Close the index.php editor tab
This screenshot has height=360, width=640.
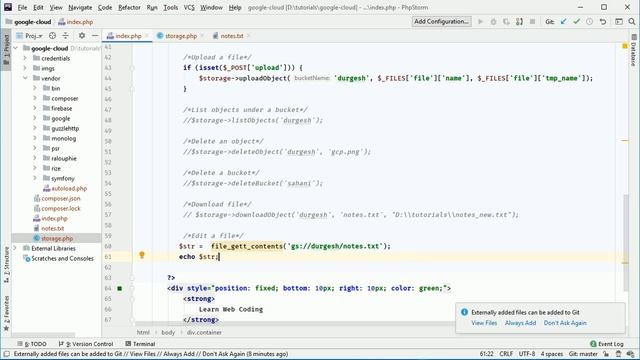[147, 36]
